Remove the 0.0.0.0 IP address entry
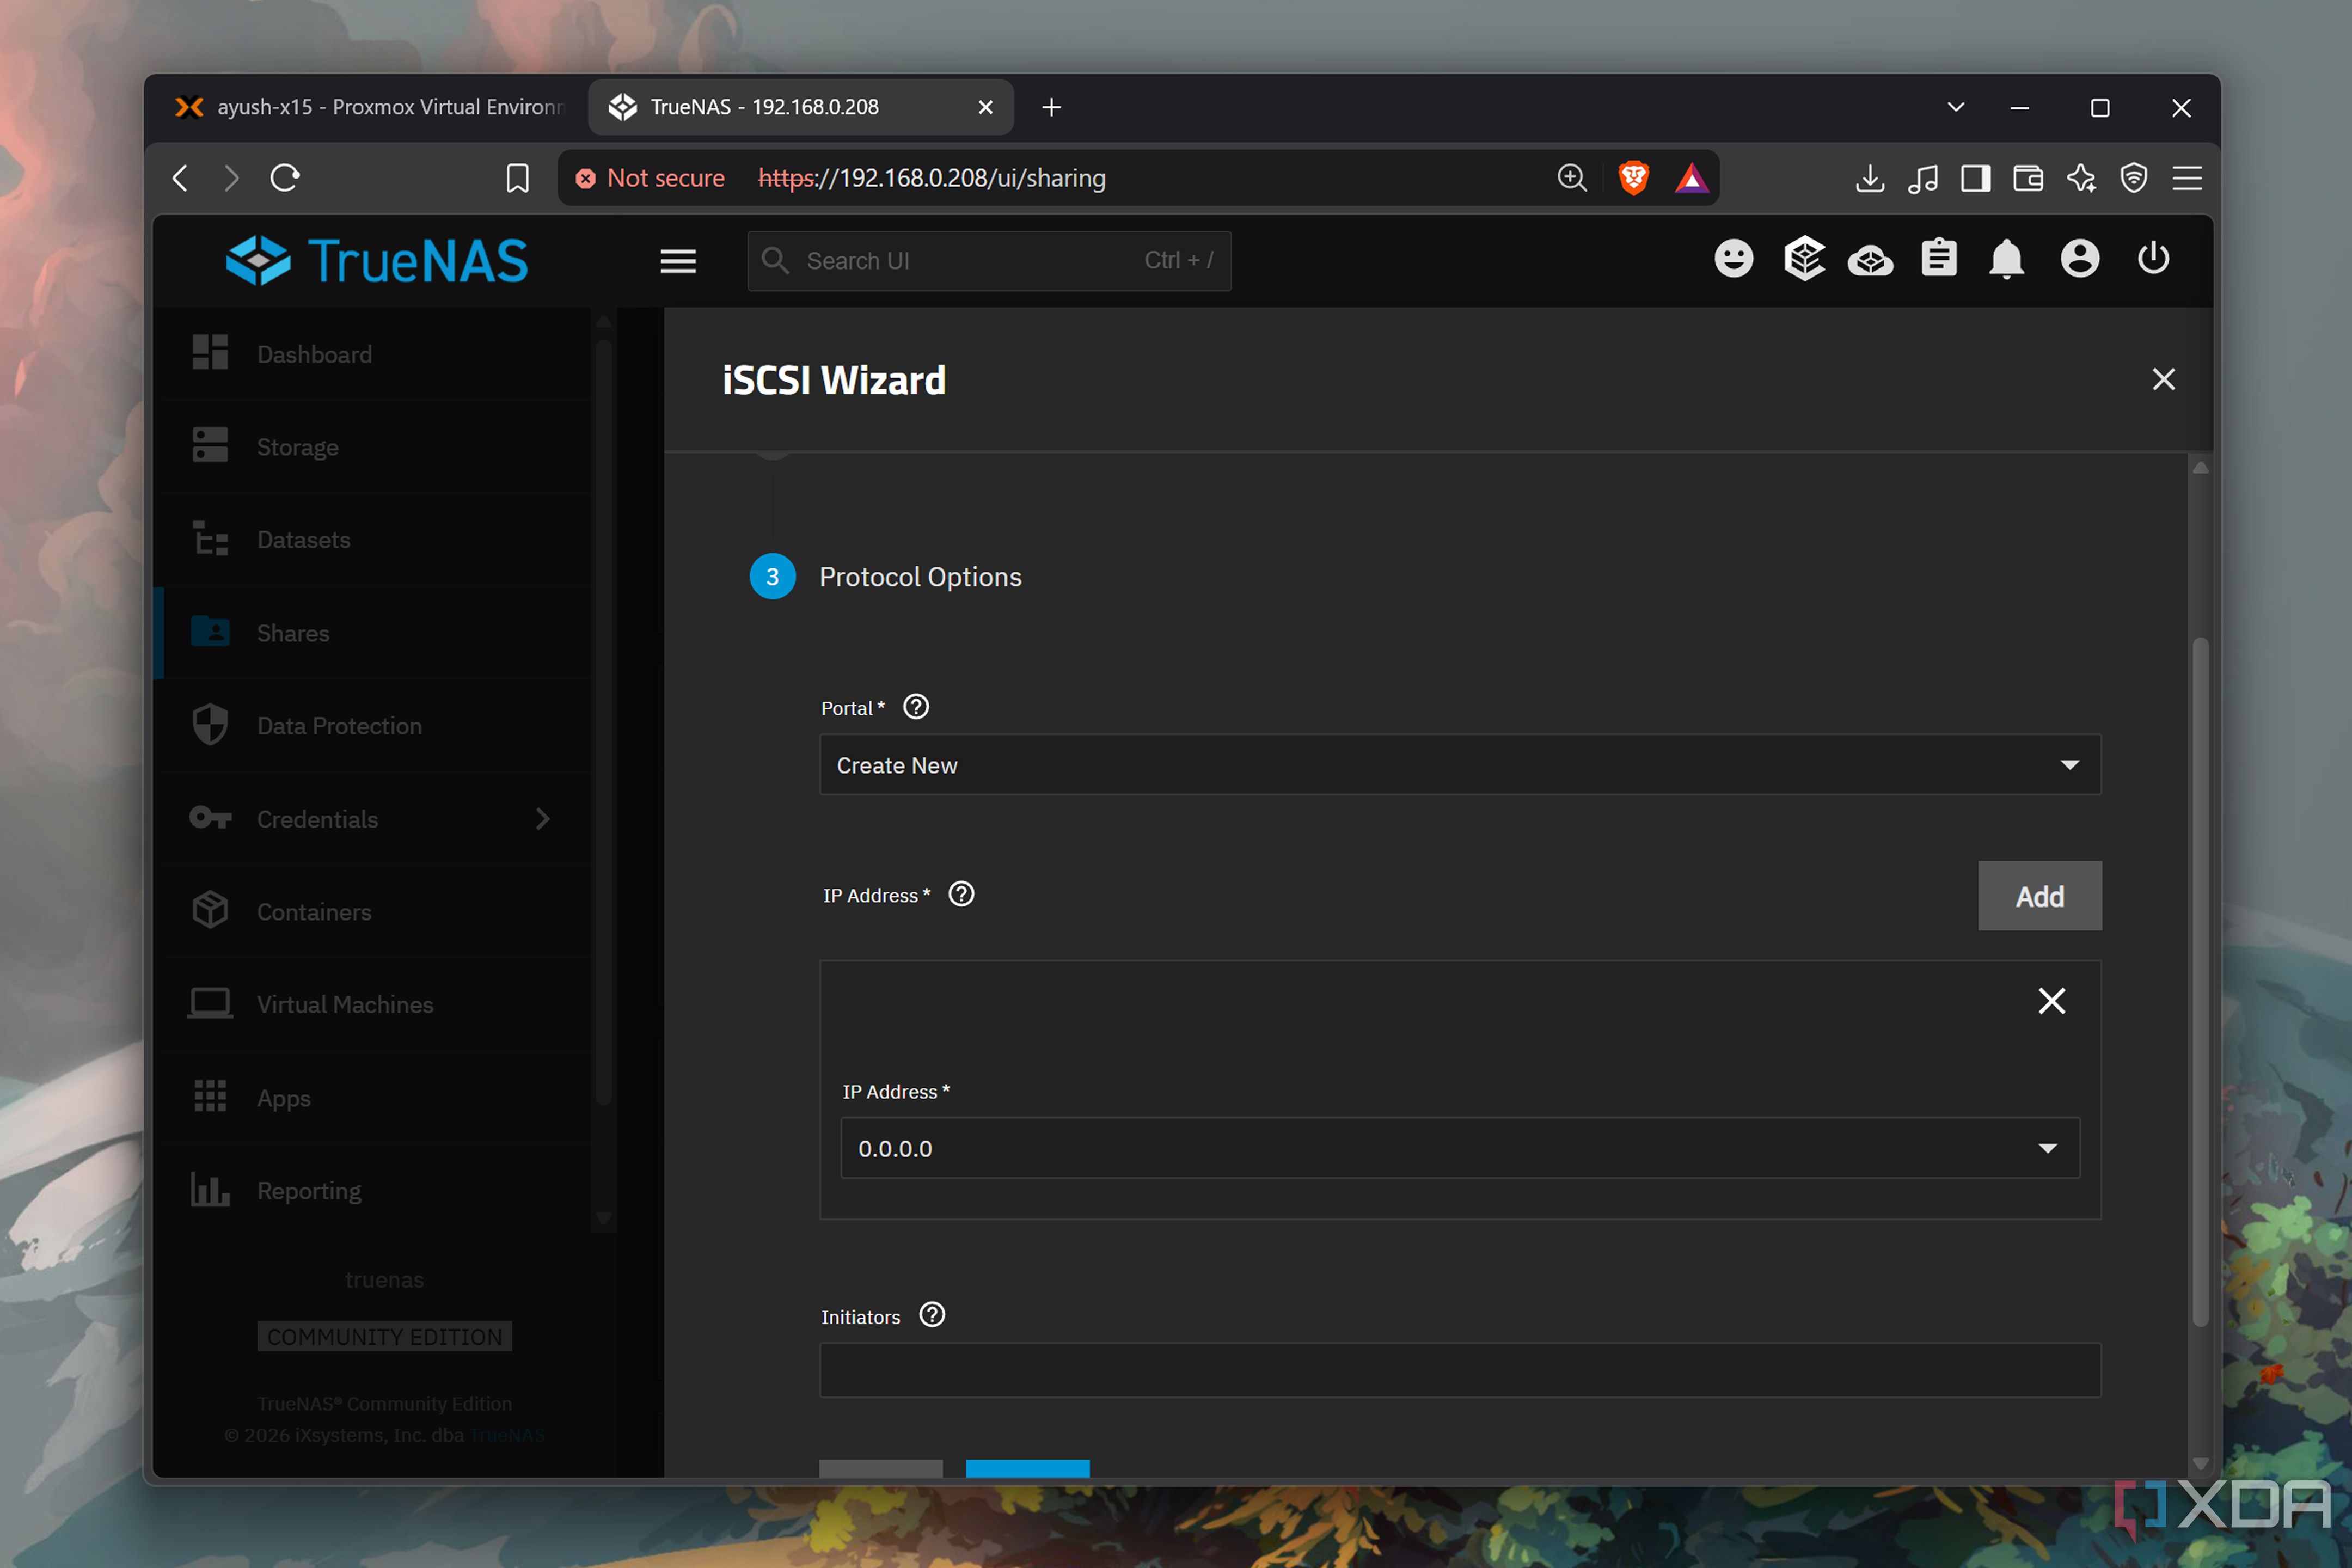The height and width of the screenshot is (1568, 2352). point(2051,1001)
